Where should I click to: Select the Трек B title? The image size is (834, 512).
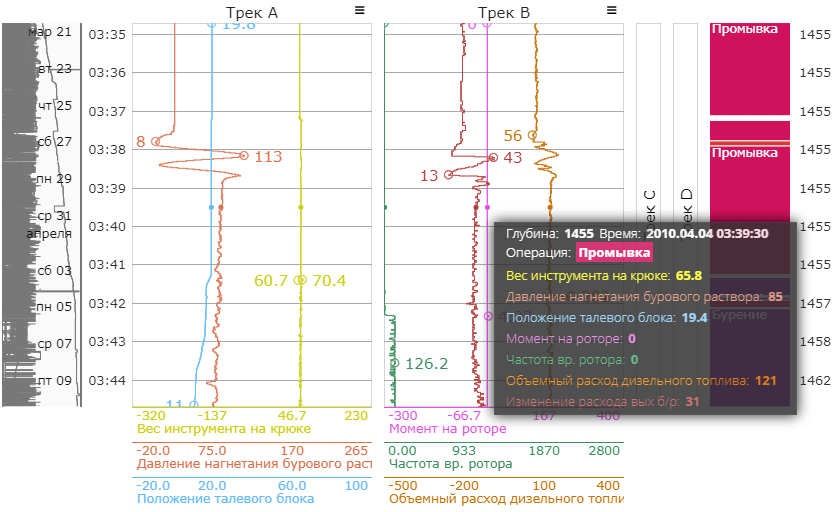coord(504,13)
